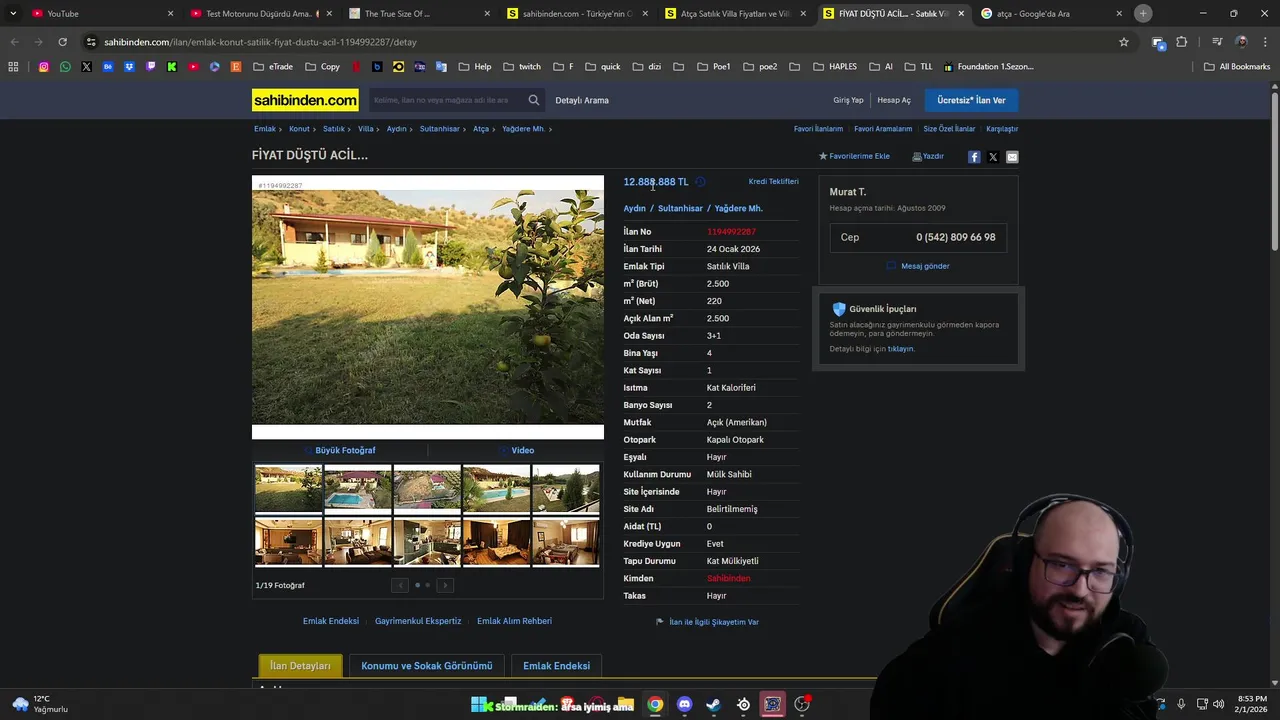
Task: Click the Yazdır print link
Action: pyautogui.click(x=928, y=157)
